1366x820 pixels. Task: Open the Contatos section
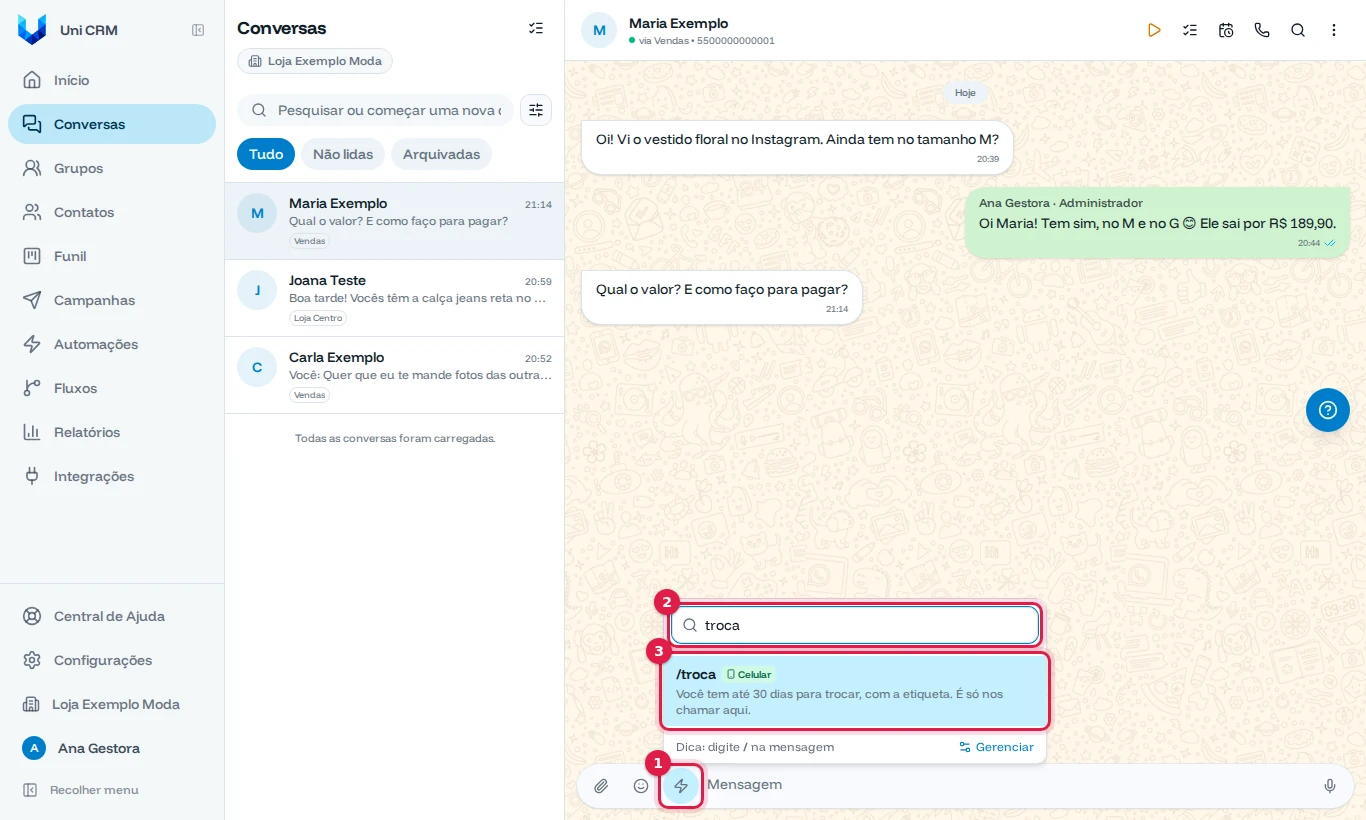[x=112, y=212]
